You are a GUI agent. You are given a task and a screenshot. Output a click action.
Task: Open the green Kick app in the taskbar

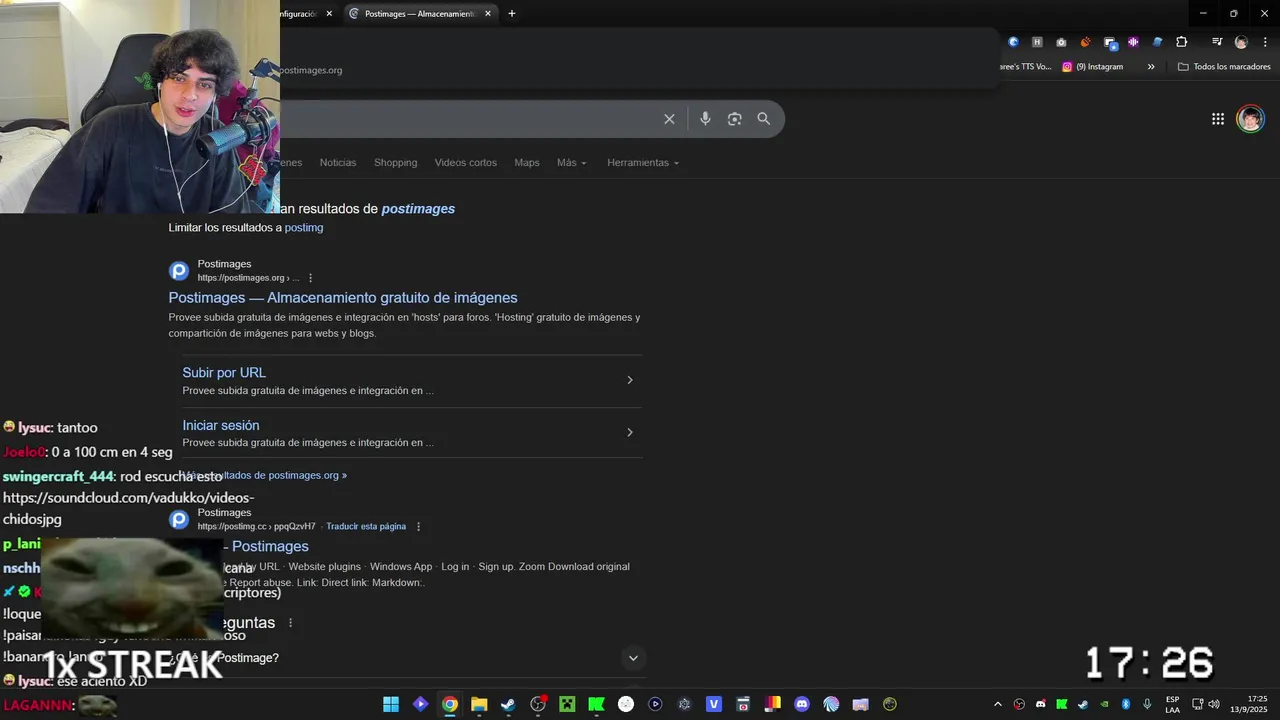pos(596,704)
